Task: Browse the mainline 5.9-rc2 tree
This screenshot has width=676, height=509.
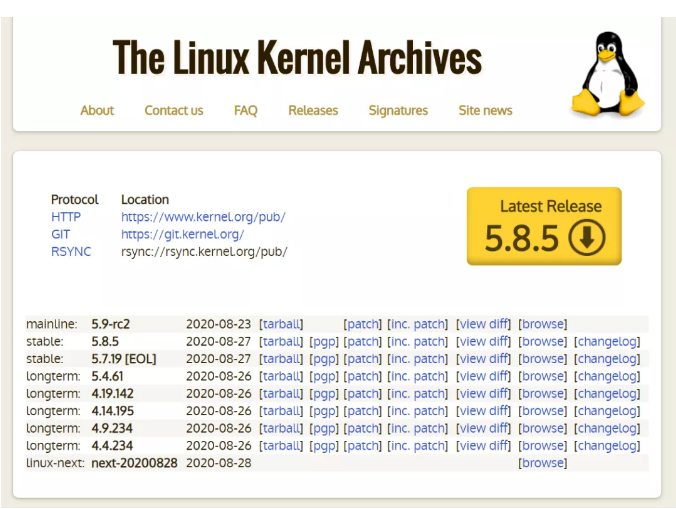Action: coord(543,324)
